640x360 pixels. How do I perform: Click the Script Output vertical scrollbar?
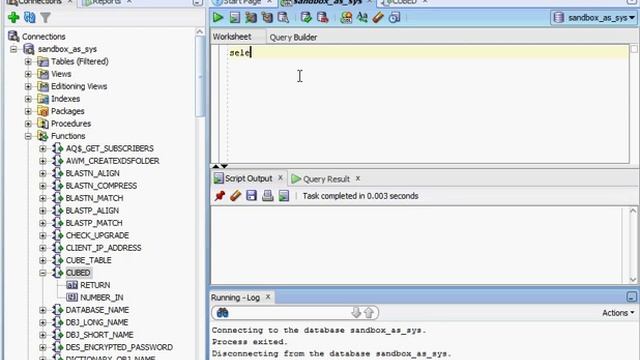(633, 245)
